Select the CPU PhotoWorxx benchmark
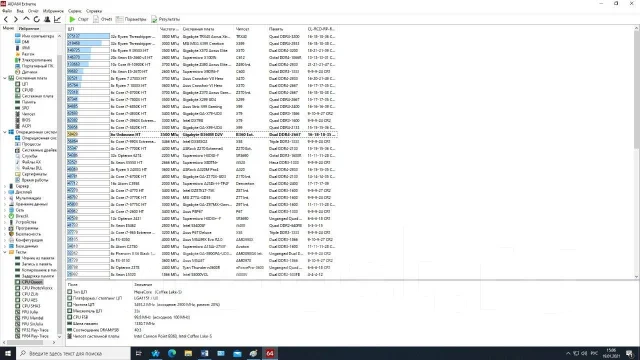The width and height of the screenshot is (640, 360). click(x=37, y=288)
